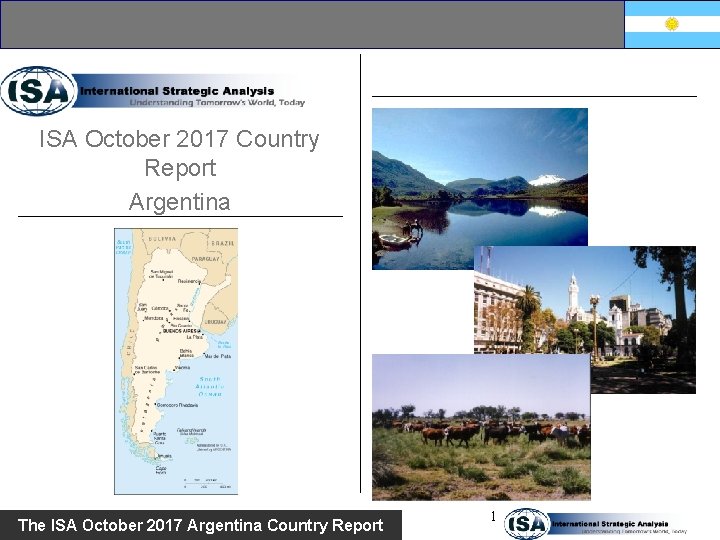This screenshot has width=720, height=540.
Task: Click 'Mendoza' label on the map
Action: [153, 318]
